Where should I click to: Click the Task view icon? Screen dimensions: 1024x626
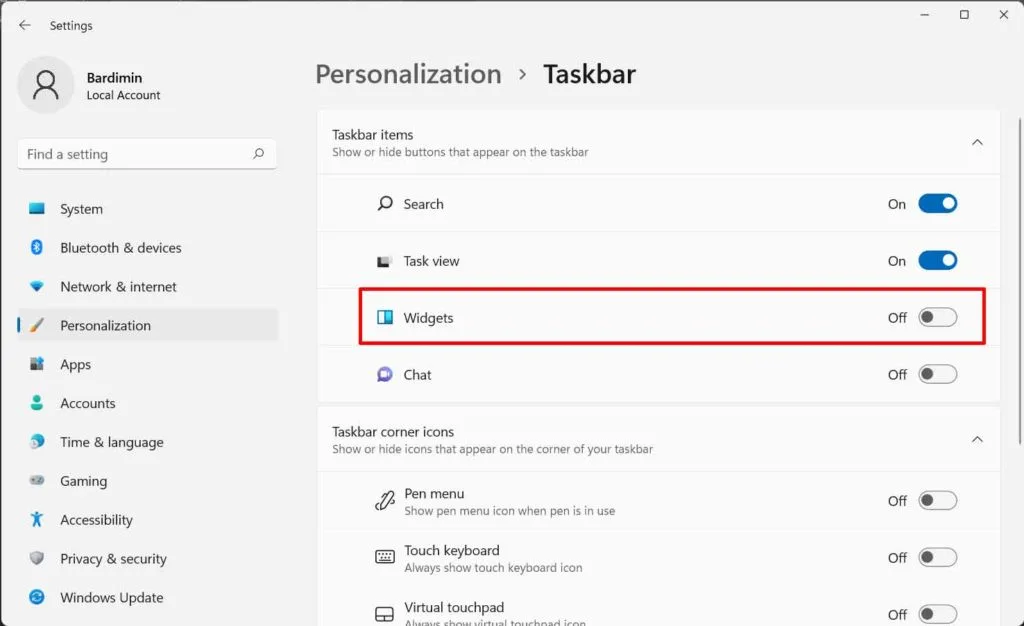384,261
